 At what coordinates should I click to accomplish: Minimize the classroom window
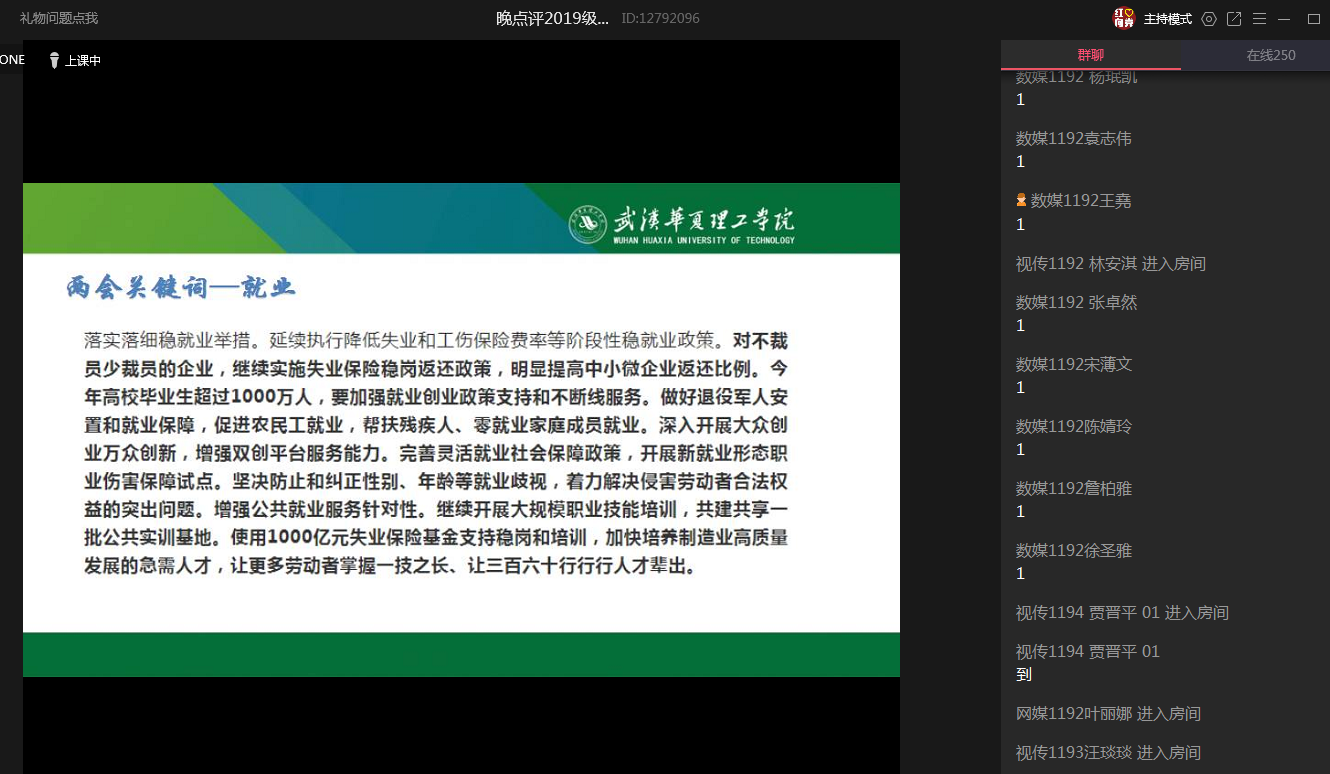(1284, 19)
